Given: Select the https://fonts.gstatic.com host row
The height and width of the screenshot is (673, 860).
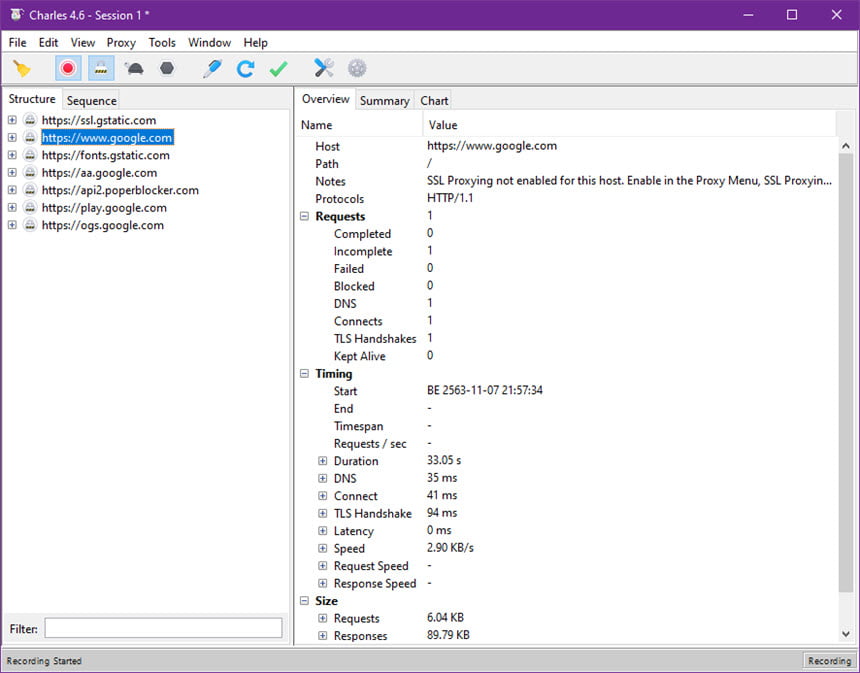Looking at the screenshot, I should pos(105,155).
